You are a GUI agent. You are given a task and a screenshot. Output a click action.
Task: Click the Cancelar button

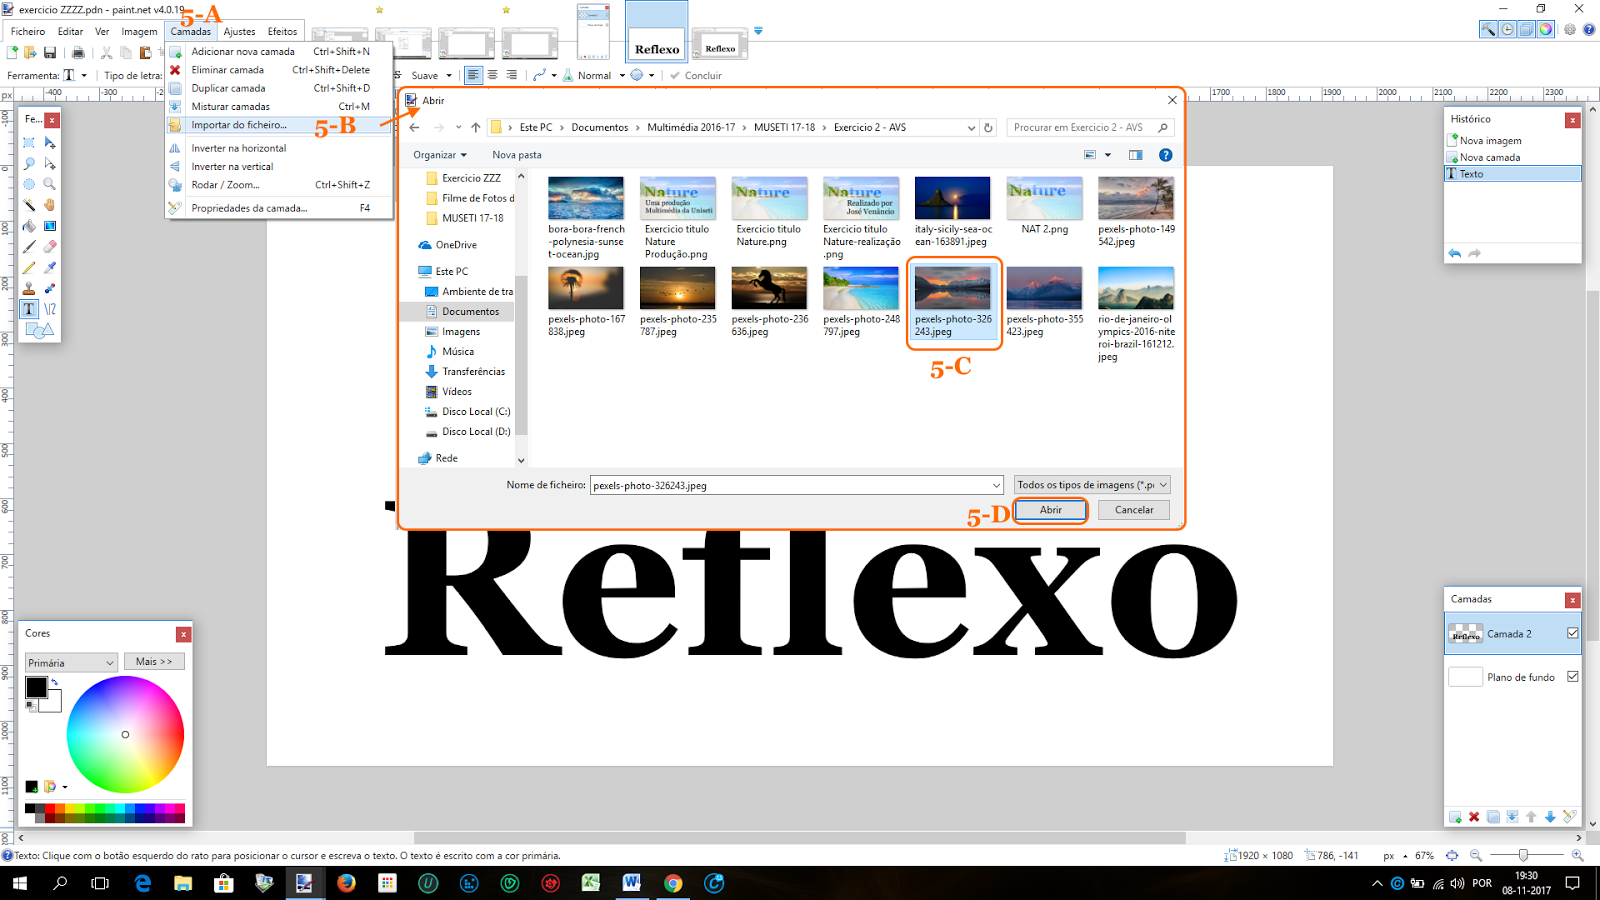tap(1134, 510)
